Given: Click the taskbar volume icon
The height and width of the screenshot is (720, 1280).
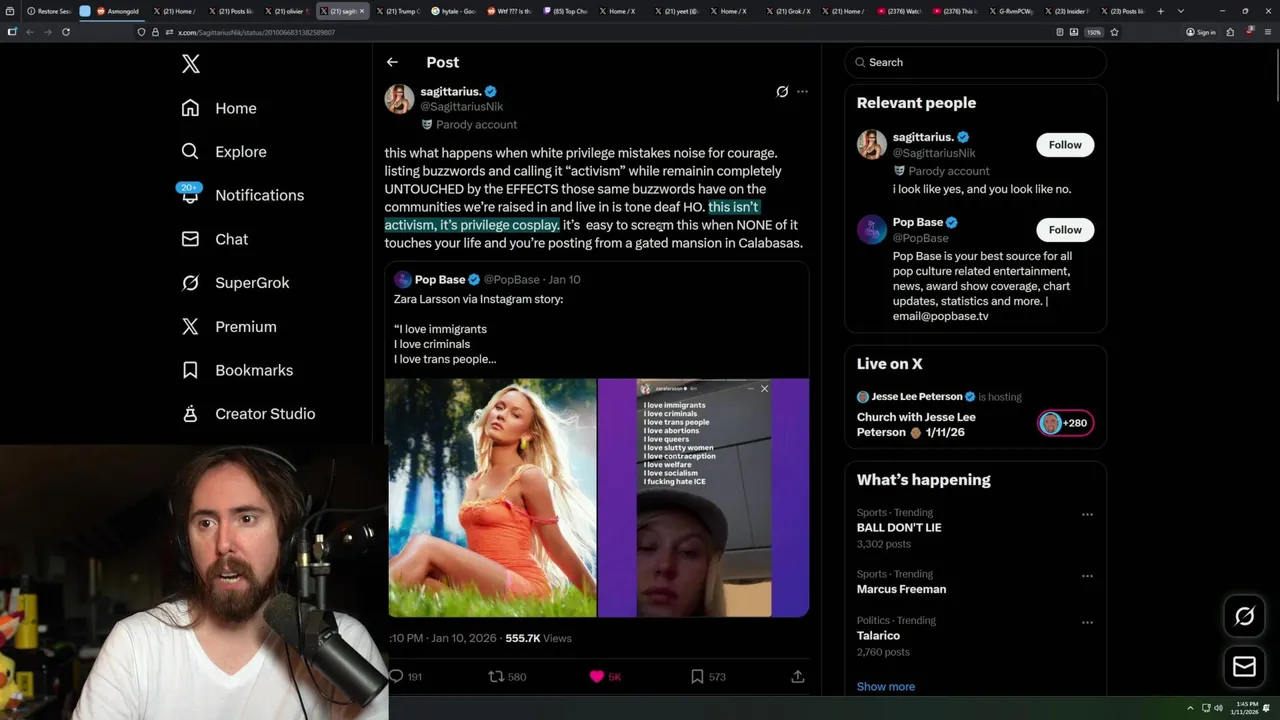Looking at the screenshot, I should [x=1218, y=708].
